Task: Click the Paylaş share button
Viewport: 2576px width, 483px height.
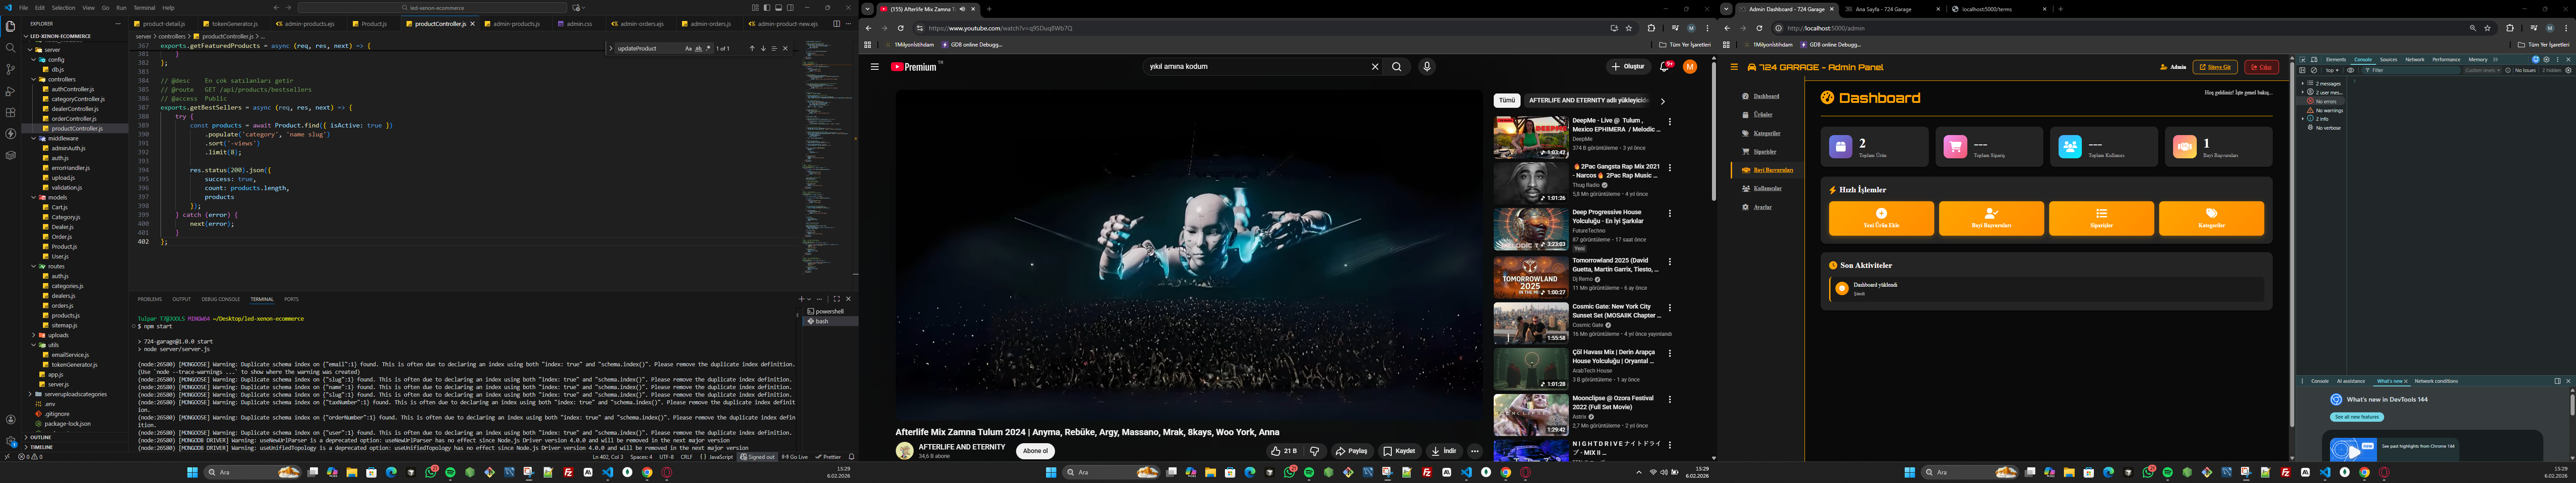Action: tap(1352, 451)
